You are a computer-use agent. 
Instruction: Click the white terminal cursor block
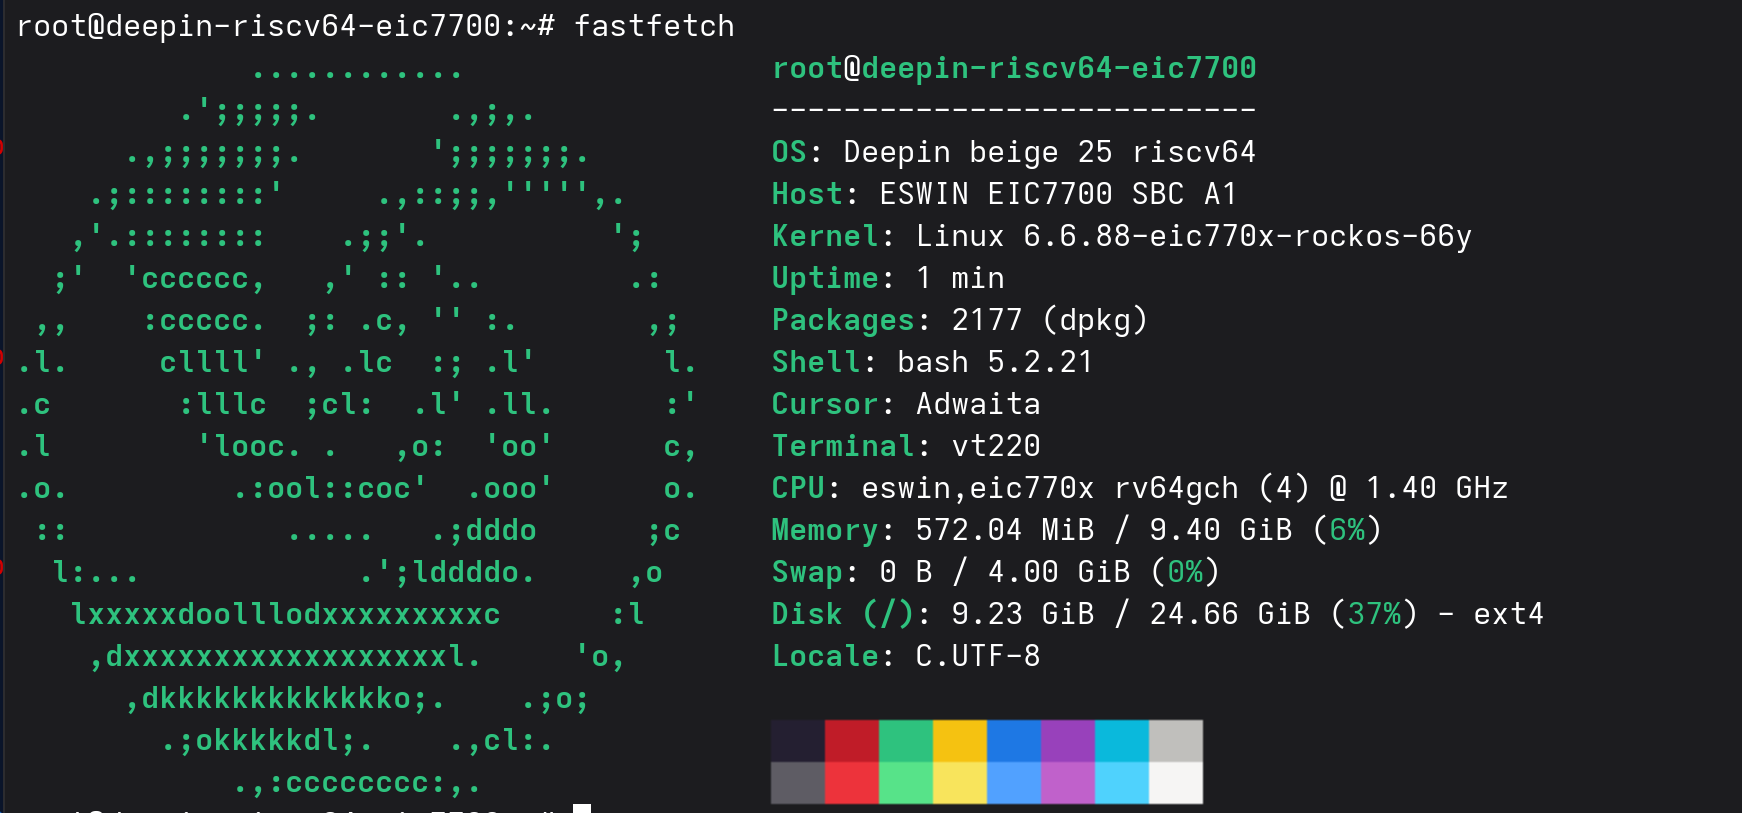582,808
